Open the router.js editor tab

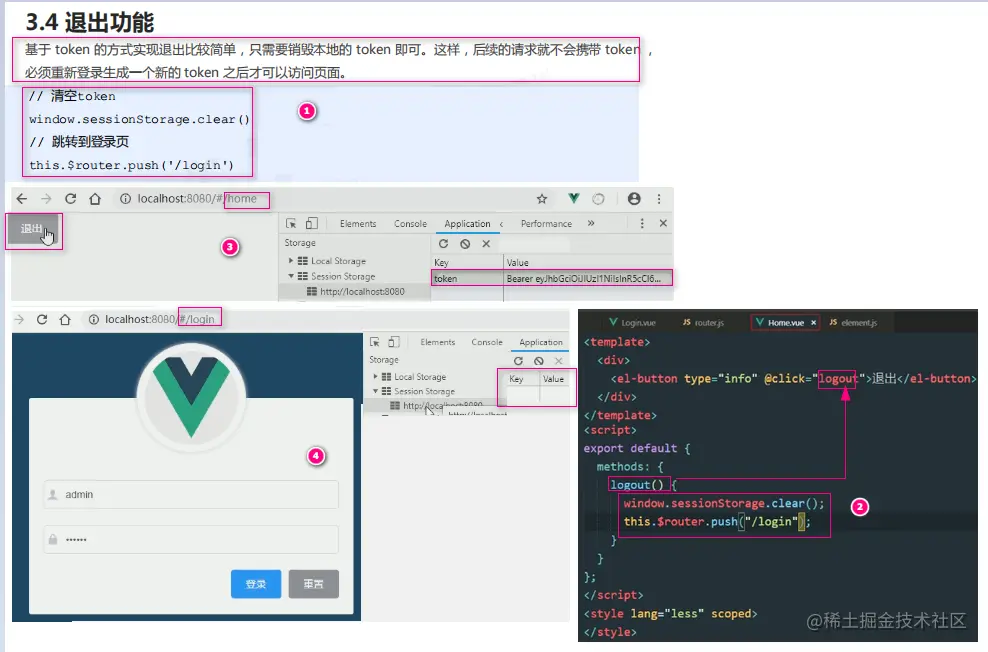(x=703, y=323)
